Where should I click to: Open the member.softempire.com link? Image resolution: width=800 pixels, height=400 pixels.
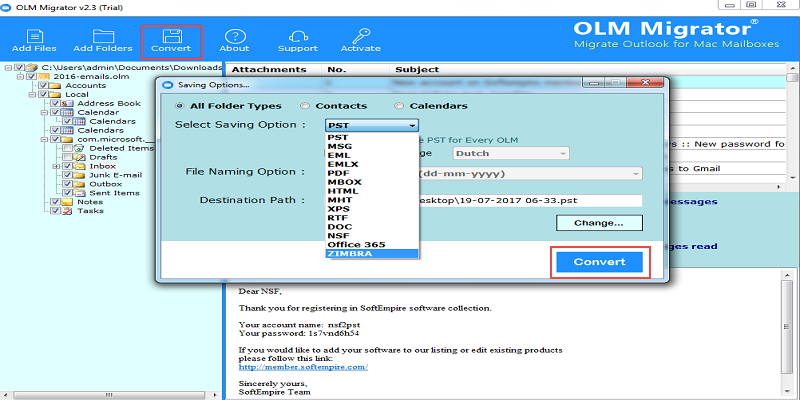(304, 367)
